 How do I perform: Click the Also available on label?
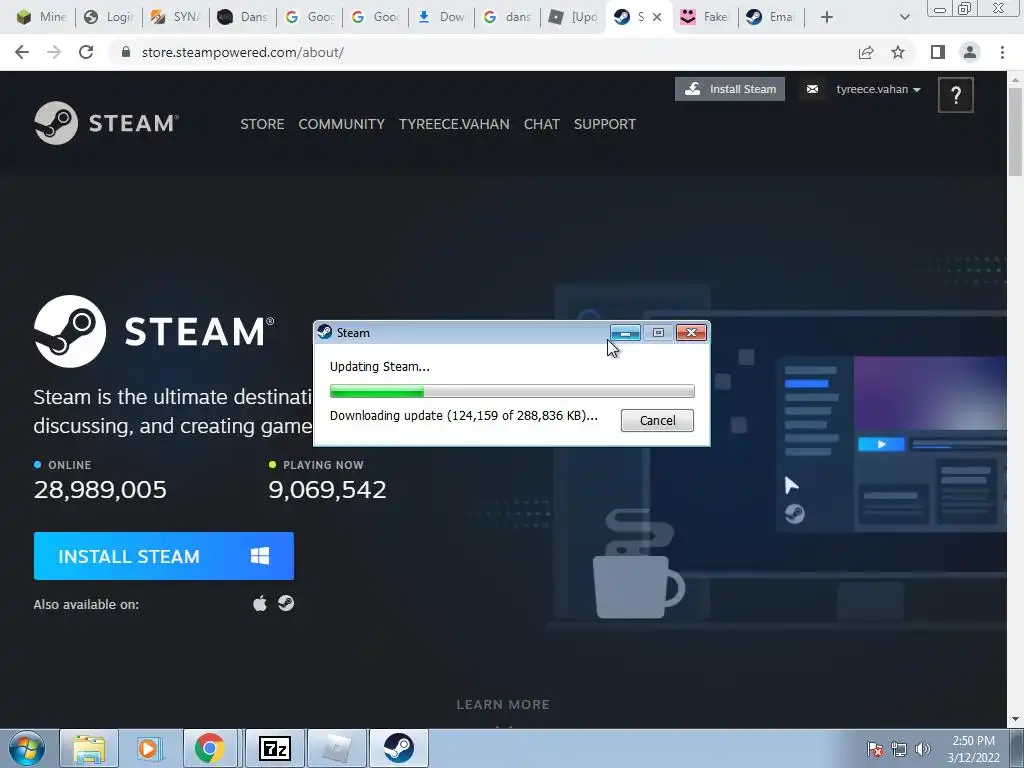[x=86, y=605]
